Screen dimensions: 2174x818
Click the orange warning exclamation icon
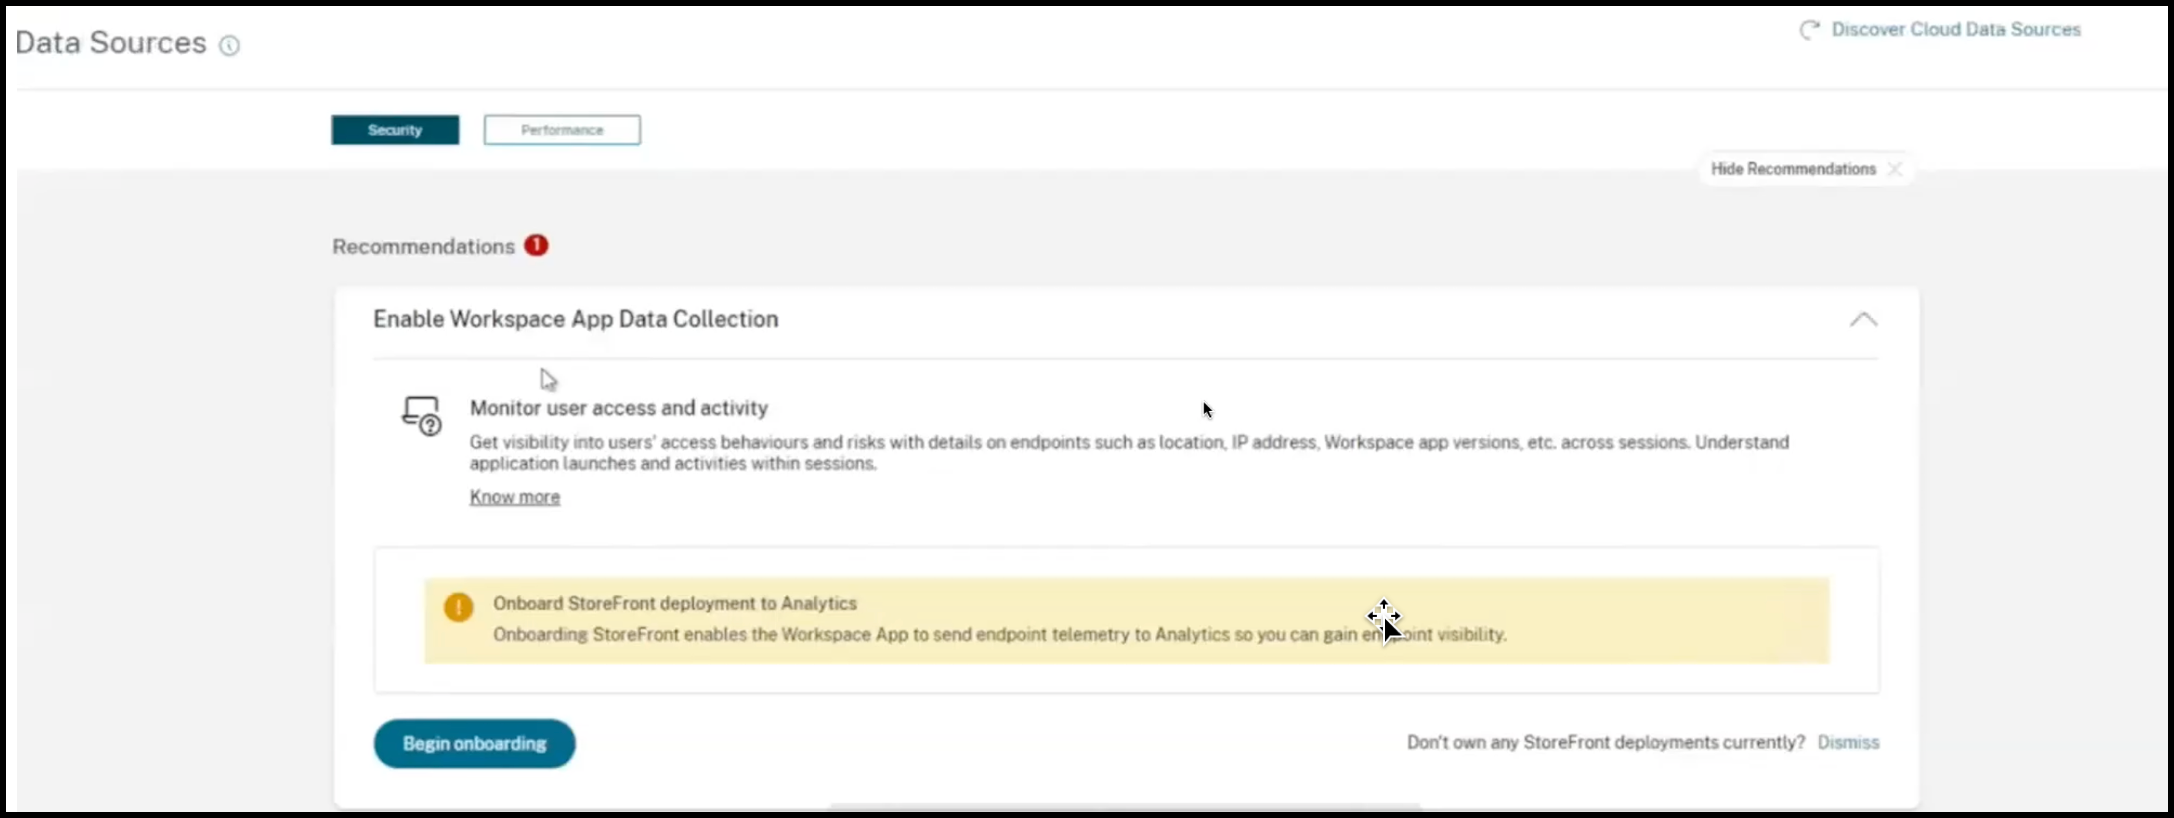click(458, 607)
